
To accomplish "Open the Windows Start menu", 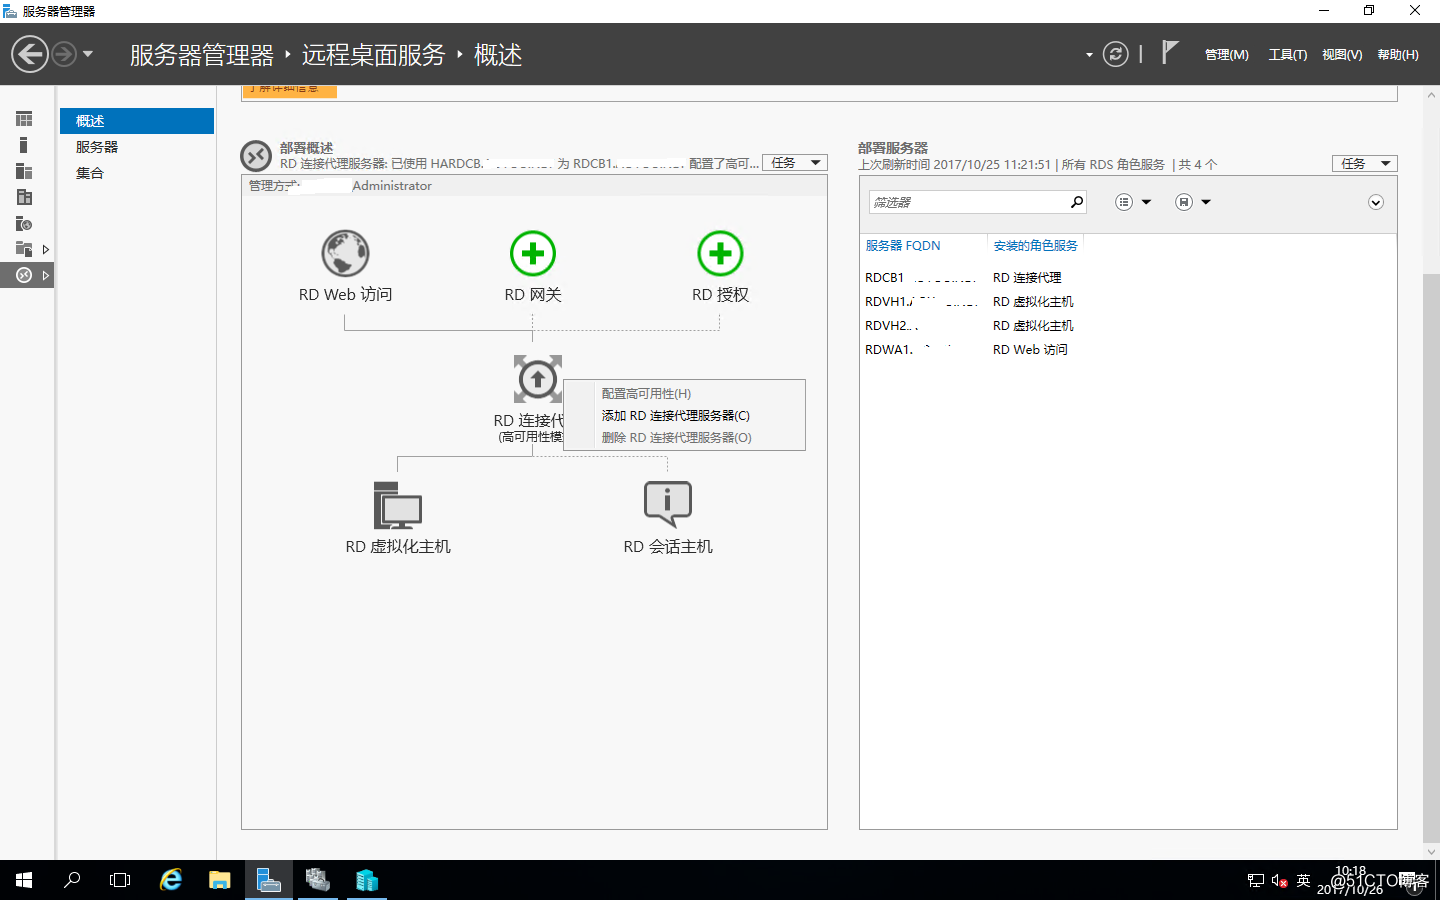I will pyautogui.click(x=24, y=880).
